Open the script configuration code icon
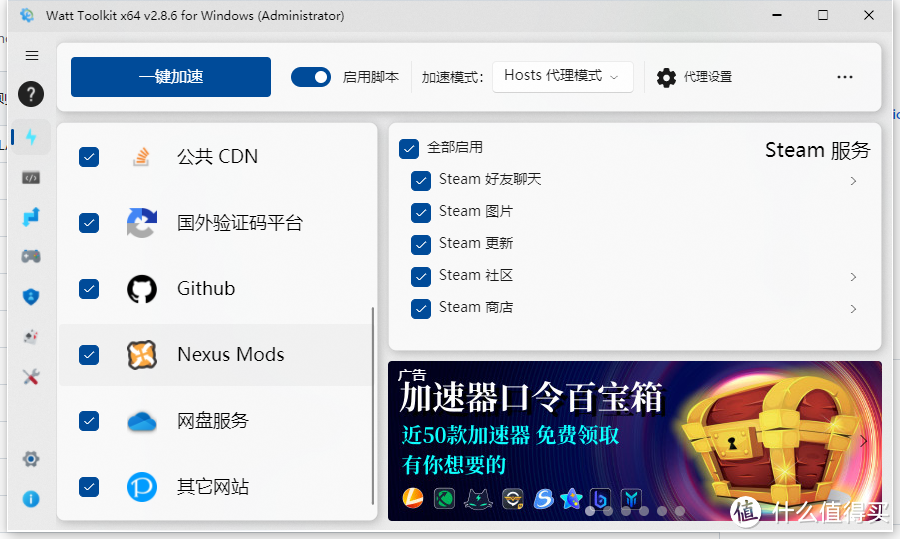This screenshot has height=539, width=900. 31,178
